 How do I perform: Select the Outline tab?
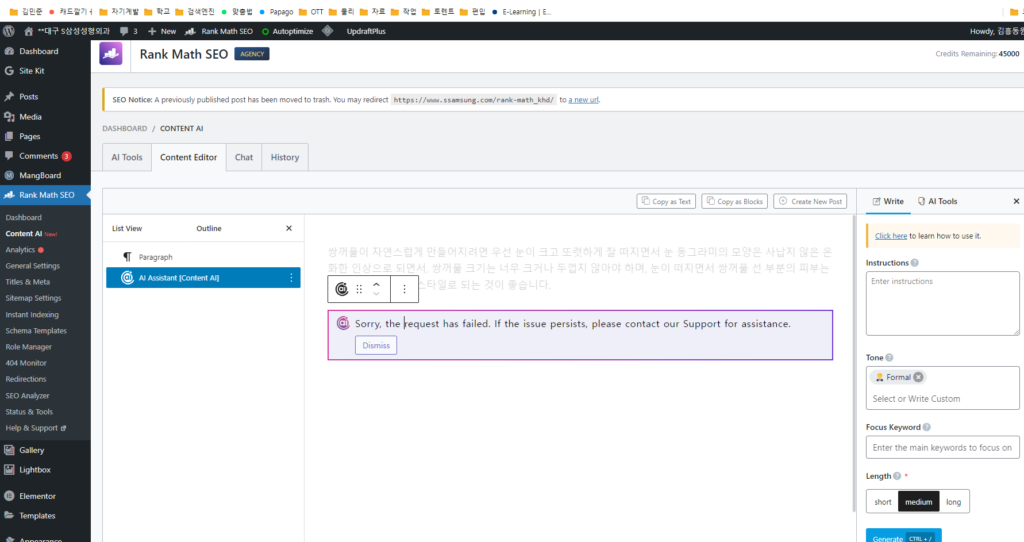tap(209, 229)
